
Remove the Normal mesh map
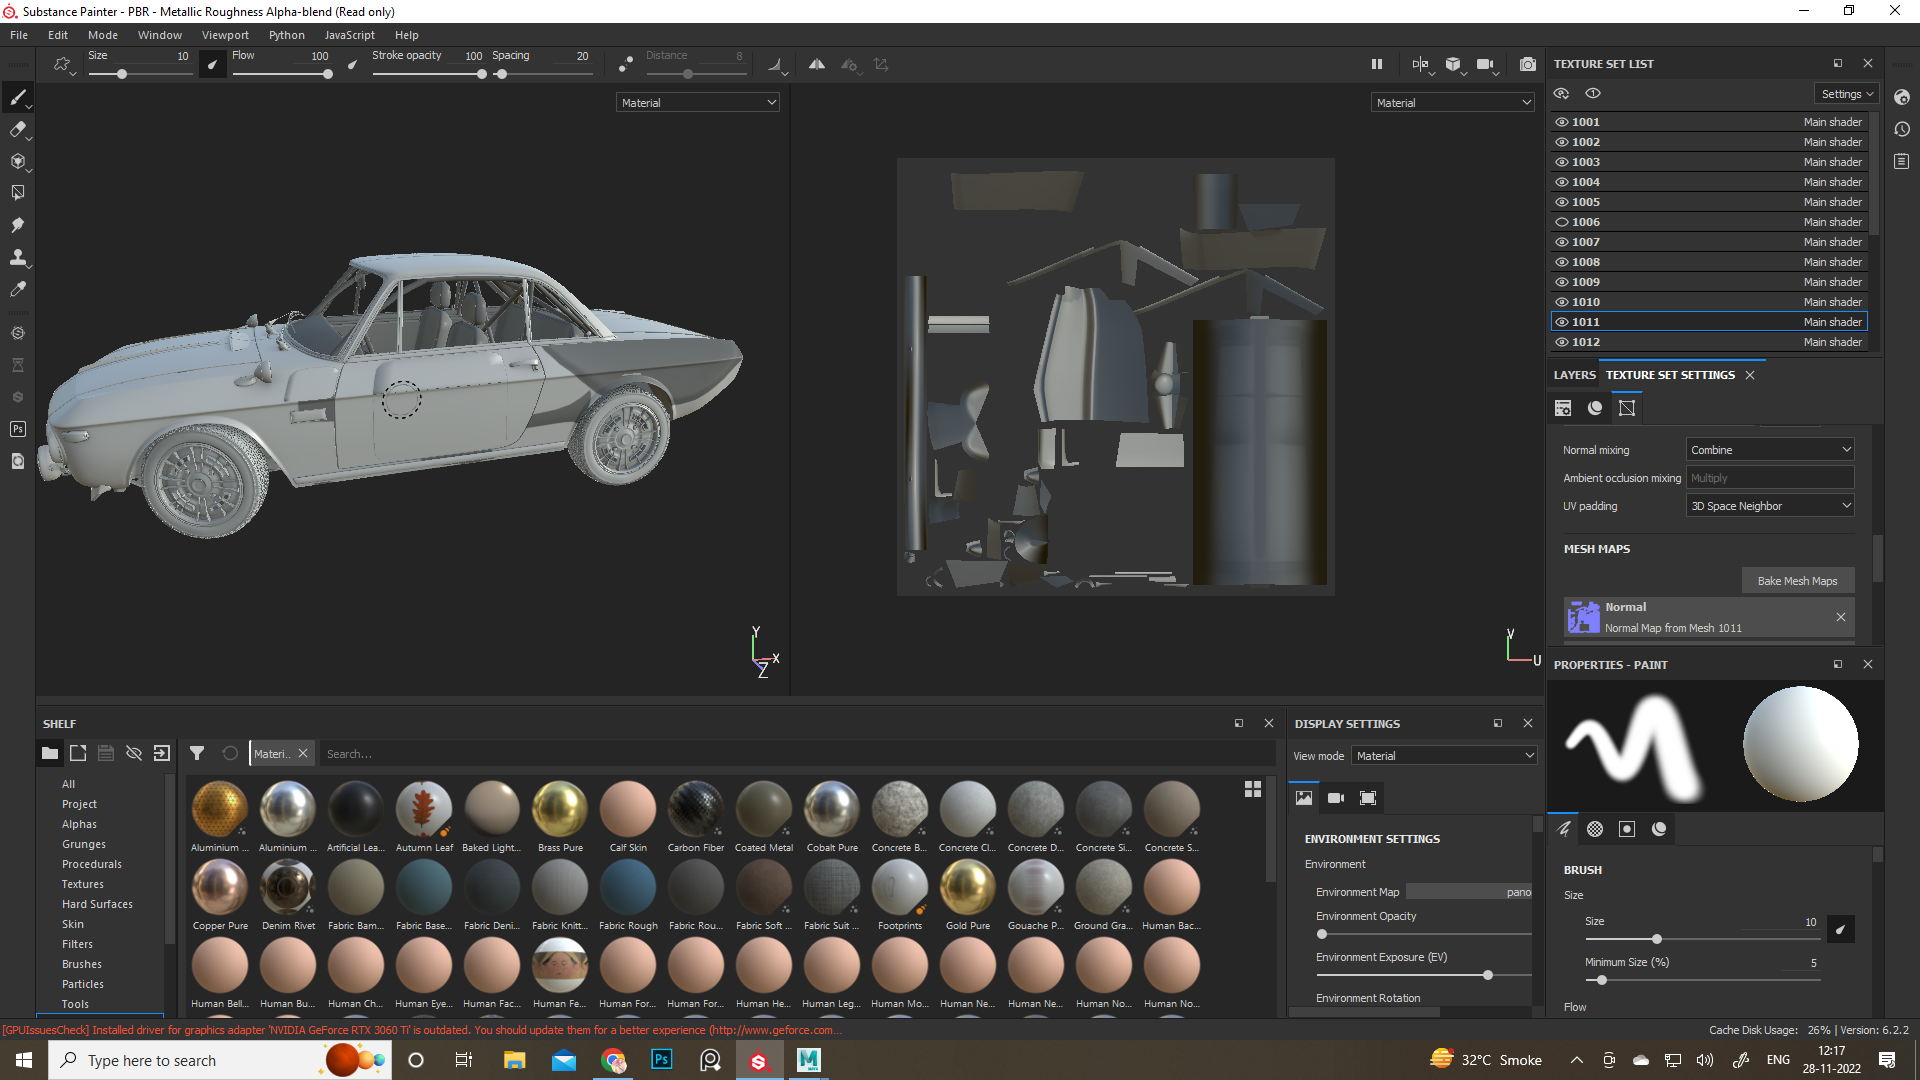1841,617
